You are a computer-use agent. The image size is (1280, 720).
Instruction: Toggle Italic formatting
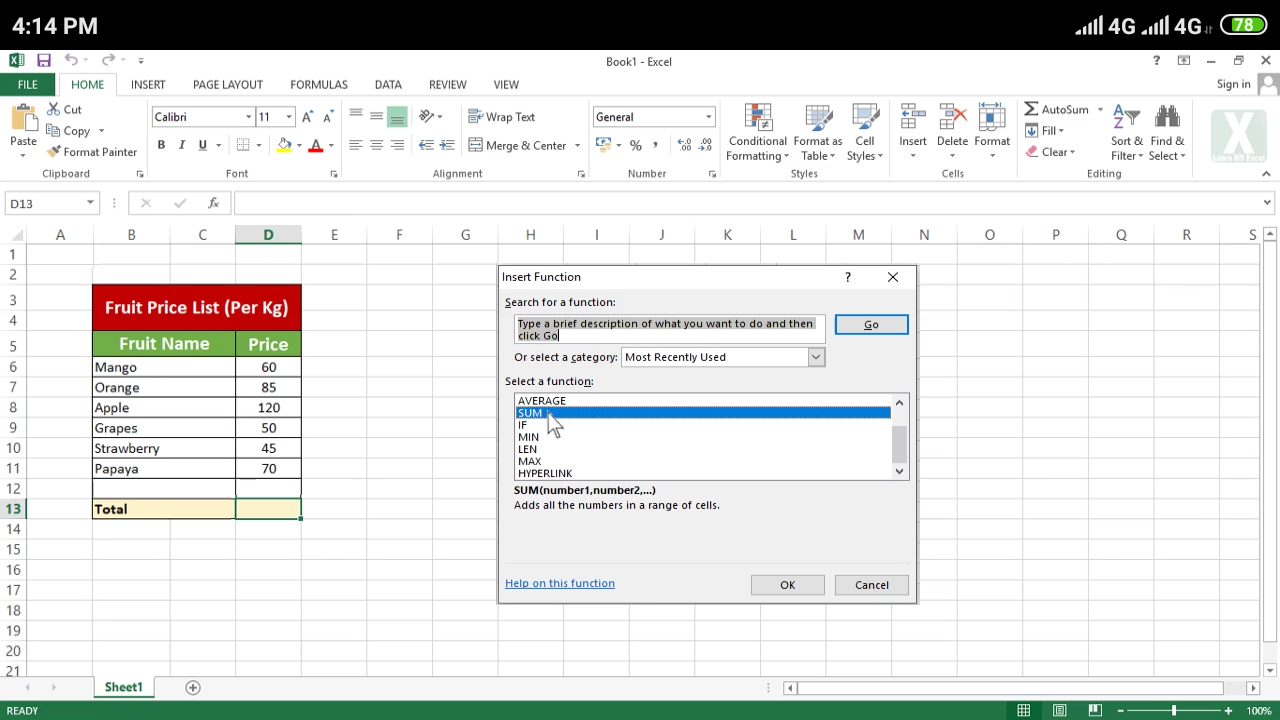pyautogui.click(x=182, y=145)
